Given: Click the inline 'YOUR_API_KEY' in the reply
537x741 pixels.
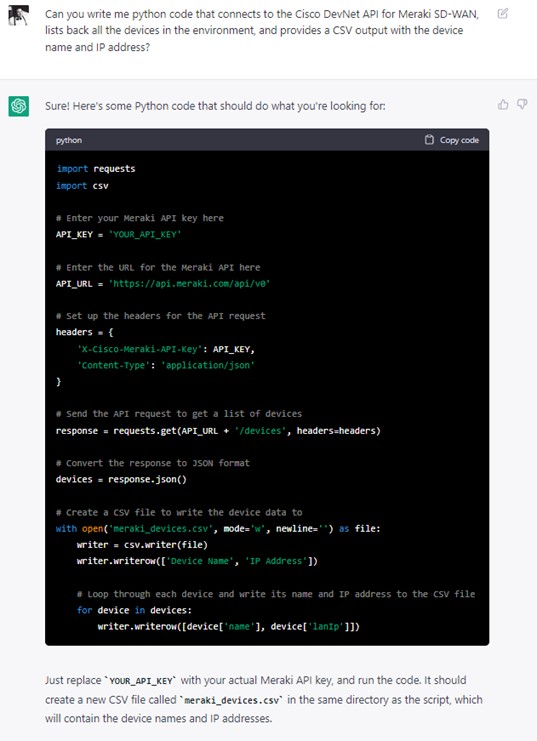Looking at the screenshot, I should [142, 681].
